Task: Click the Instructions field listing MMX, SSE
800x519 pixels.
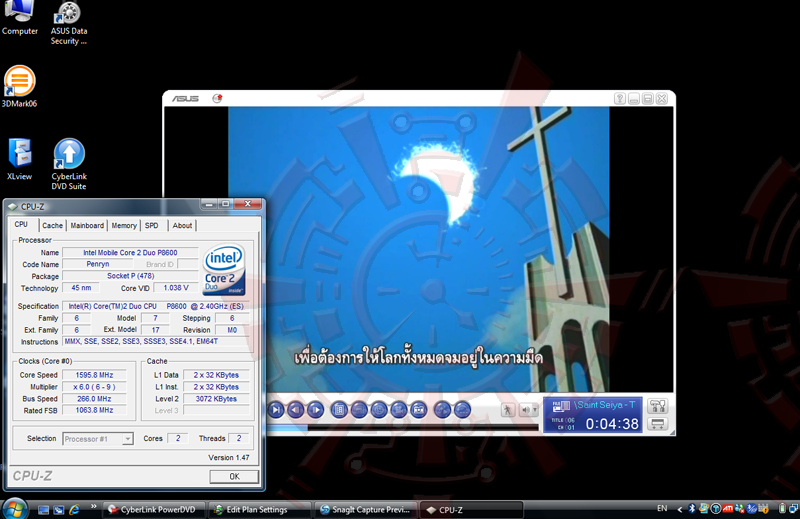Action: click(x=155, y=341)
